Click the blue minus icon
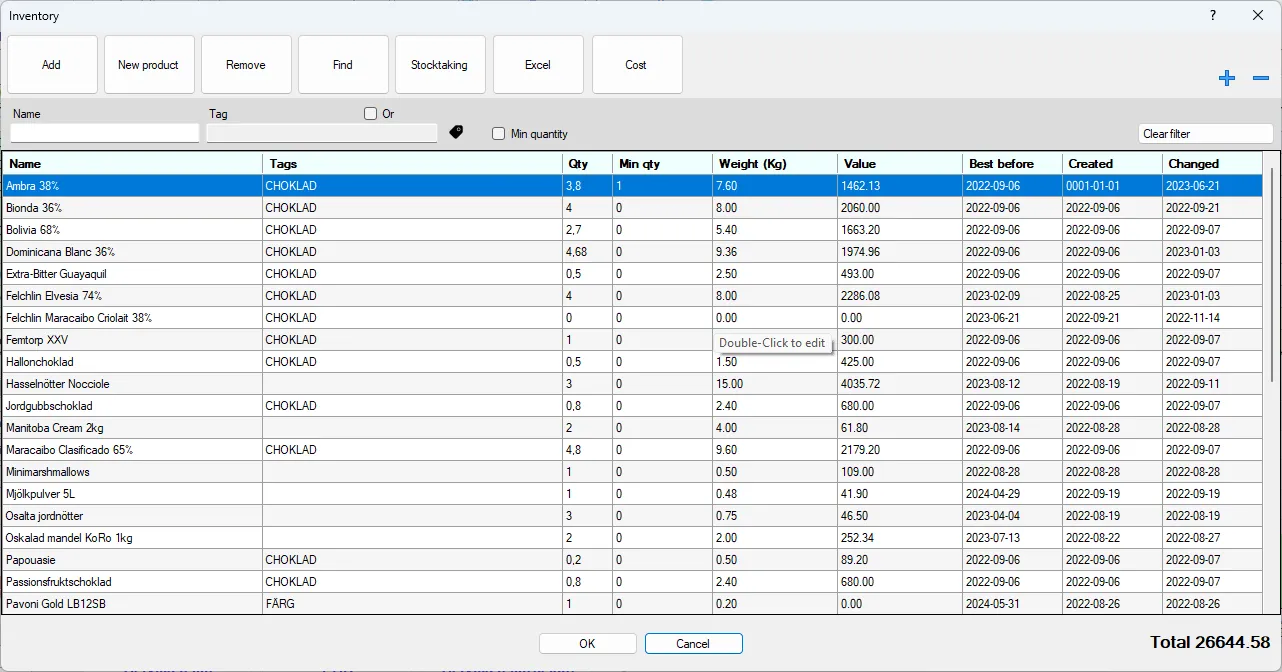 (x=1260, y=78)
